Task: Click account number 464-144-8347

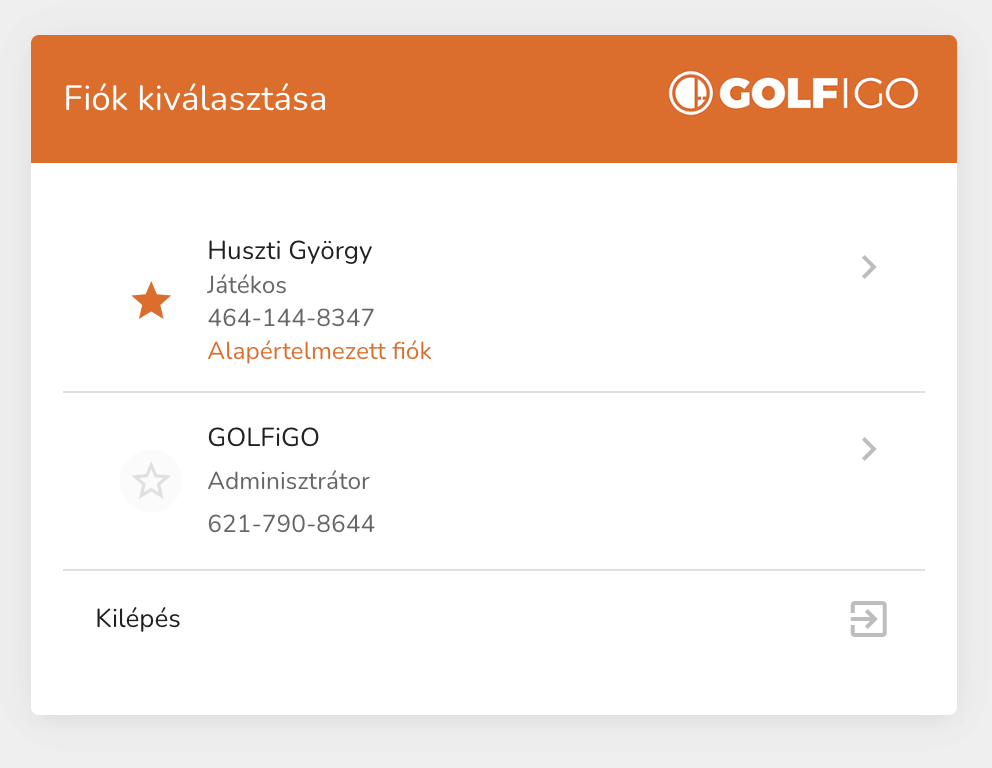Action: pyautogui.click(x=291, y=318)
